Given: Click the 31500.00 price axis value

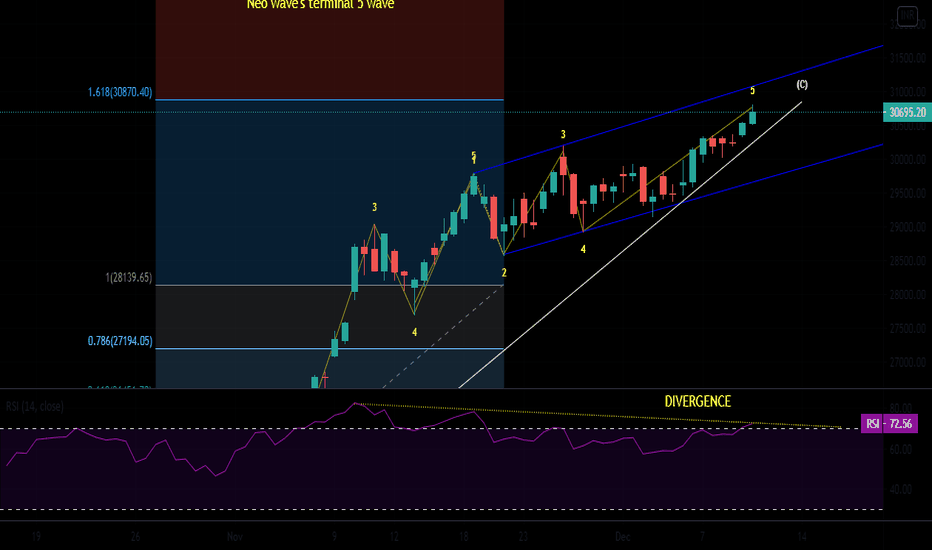Looking at the screenshot, I should 908,58.
